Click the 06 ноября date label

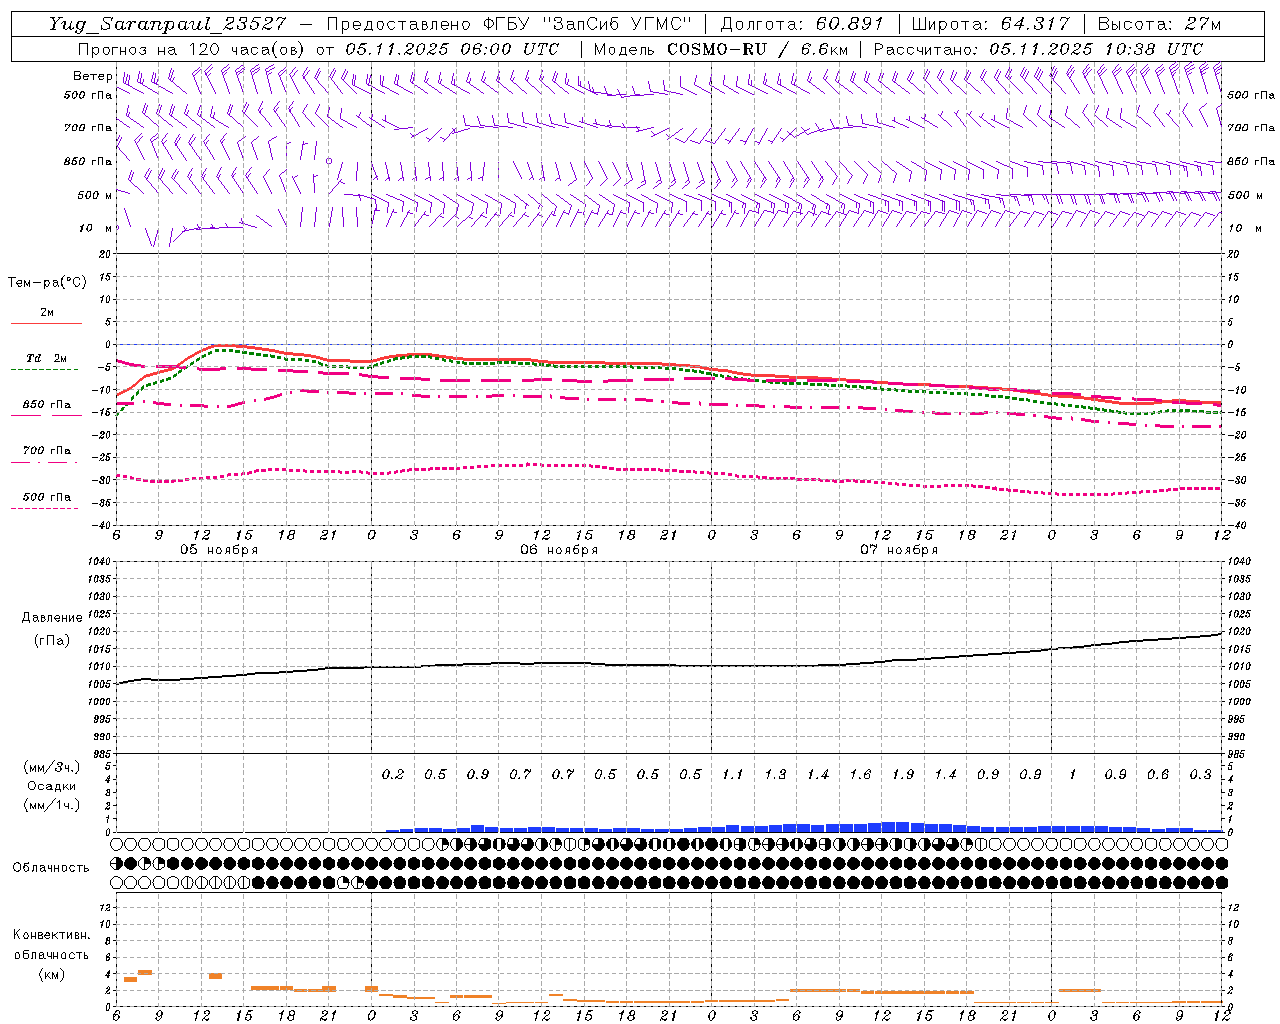[x=559, y=550]
